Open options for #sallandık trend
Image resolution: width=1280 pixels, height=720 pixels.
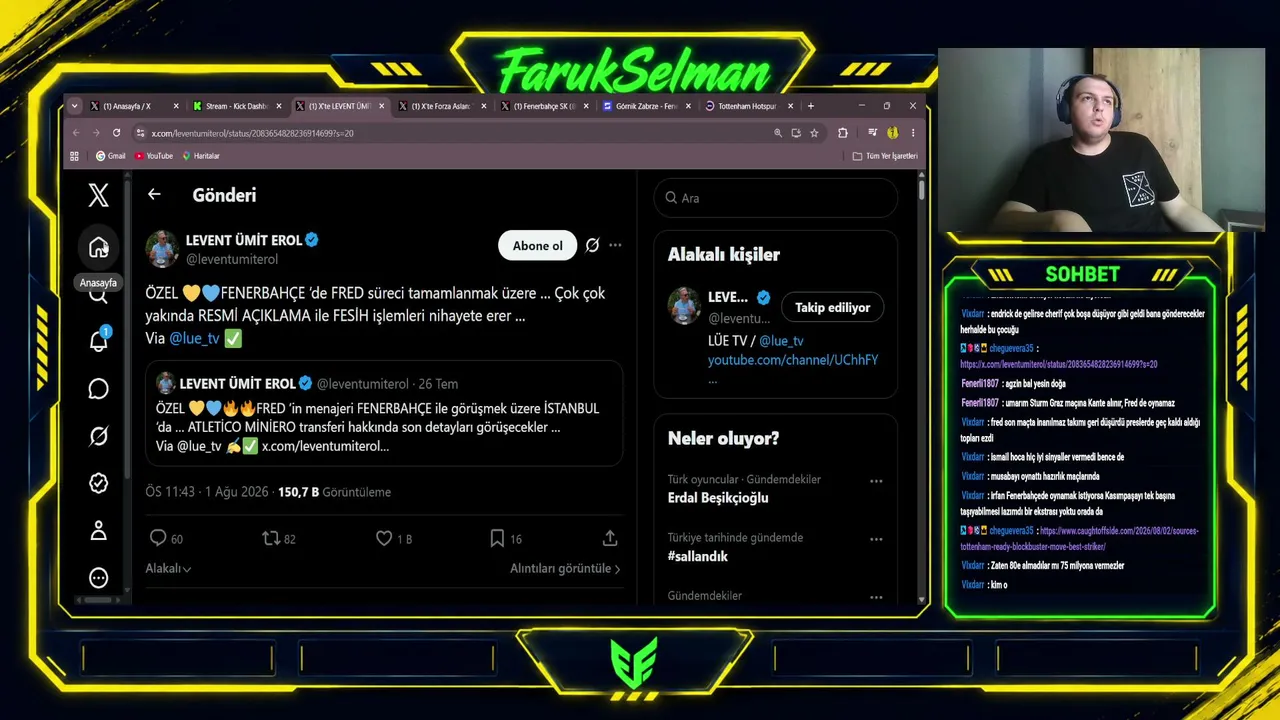click(x=876, y=539)
